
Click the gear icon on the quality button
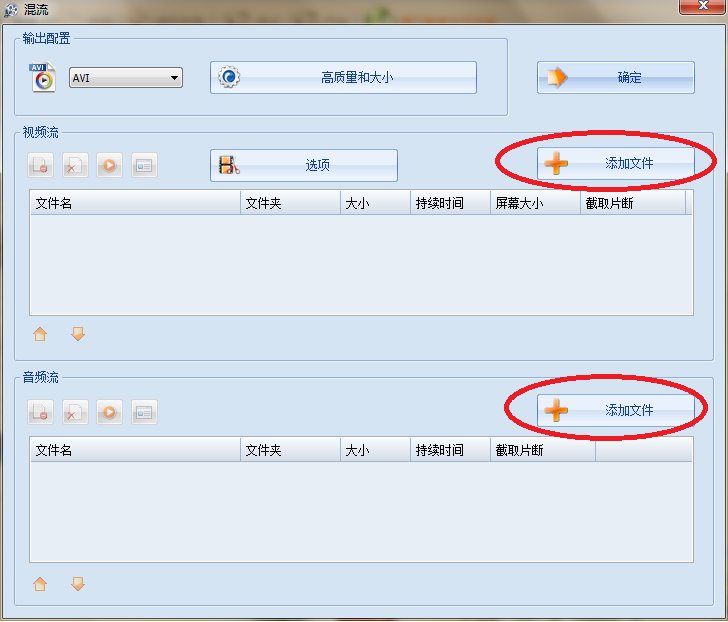coord(229,77)
